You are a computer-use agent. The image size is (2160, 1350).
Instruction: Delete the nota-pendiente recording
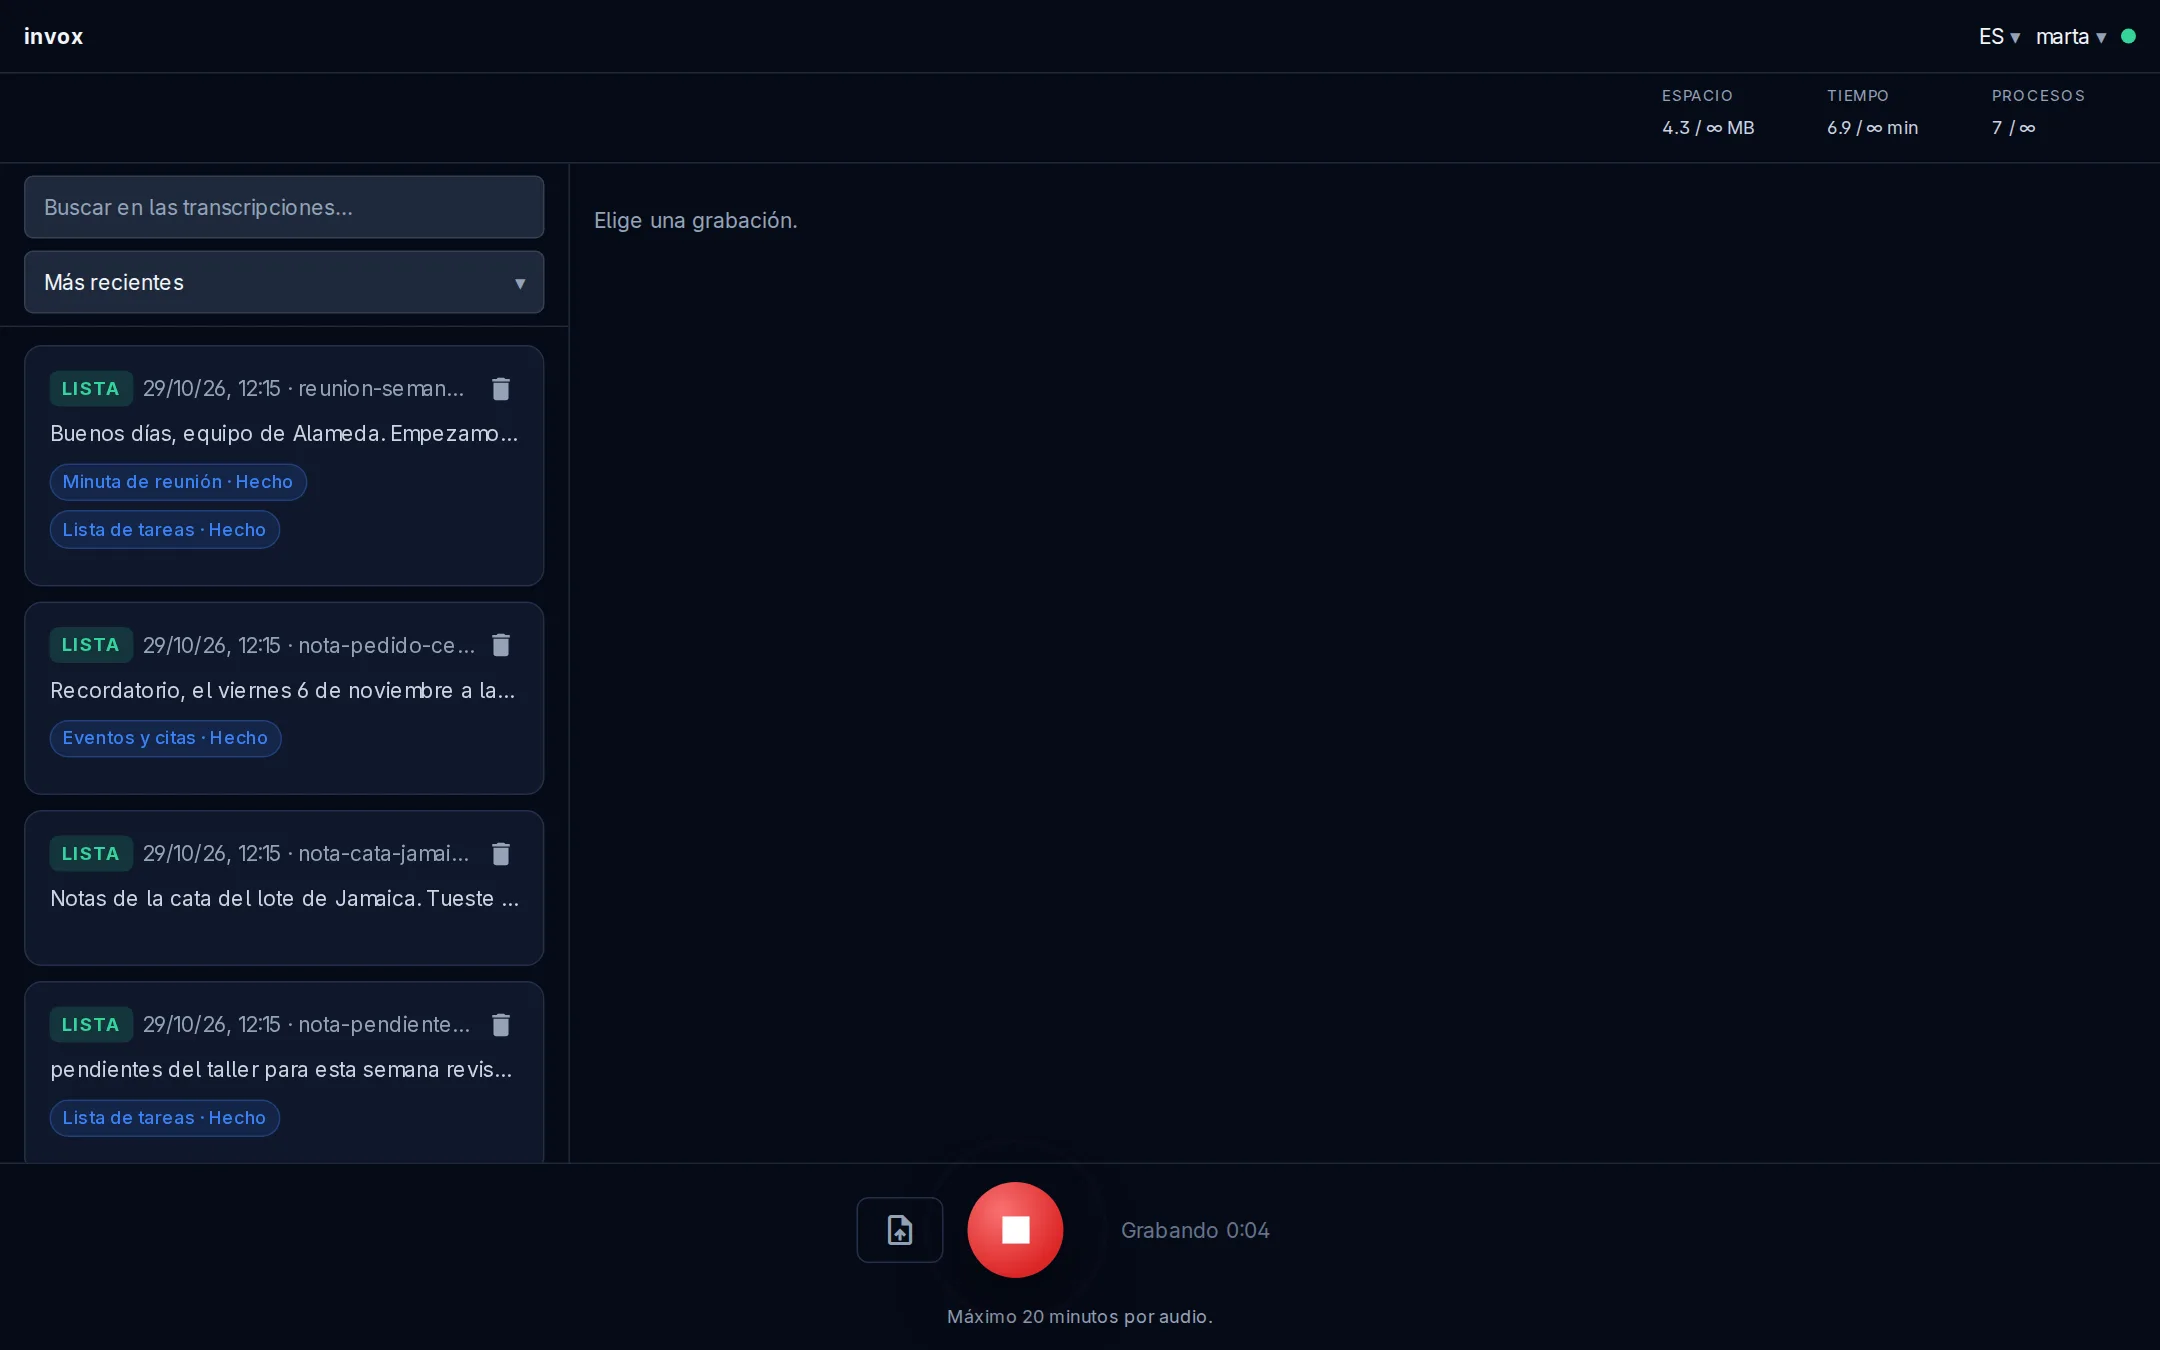coord(501,1025)
